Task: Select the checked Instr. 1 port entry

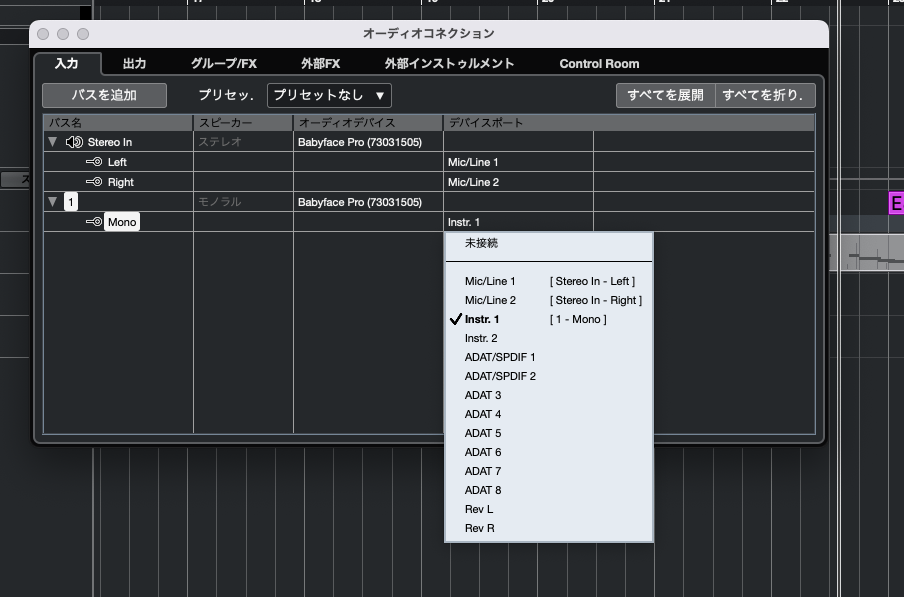Action: tap(482, 319)
